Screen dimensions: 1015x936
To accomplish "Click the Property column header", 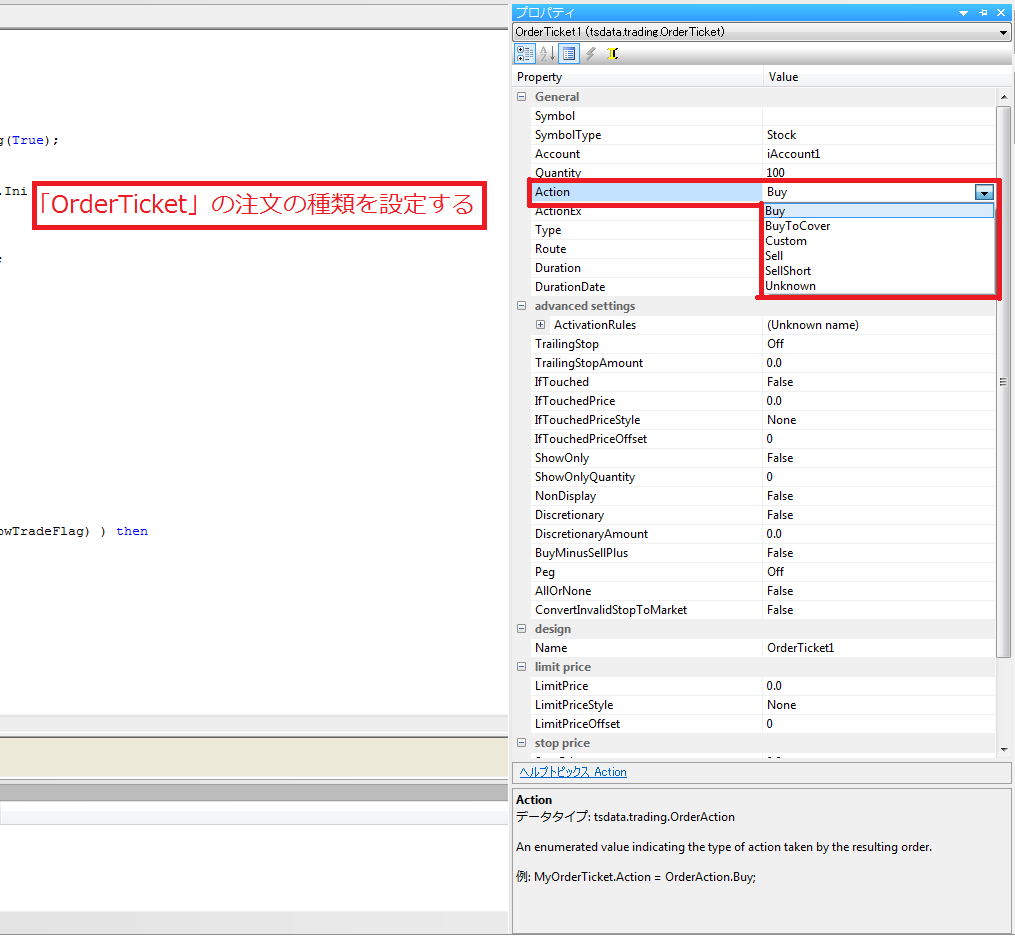I will (638, 77).
